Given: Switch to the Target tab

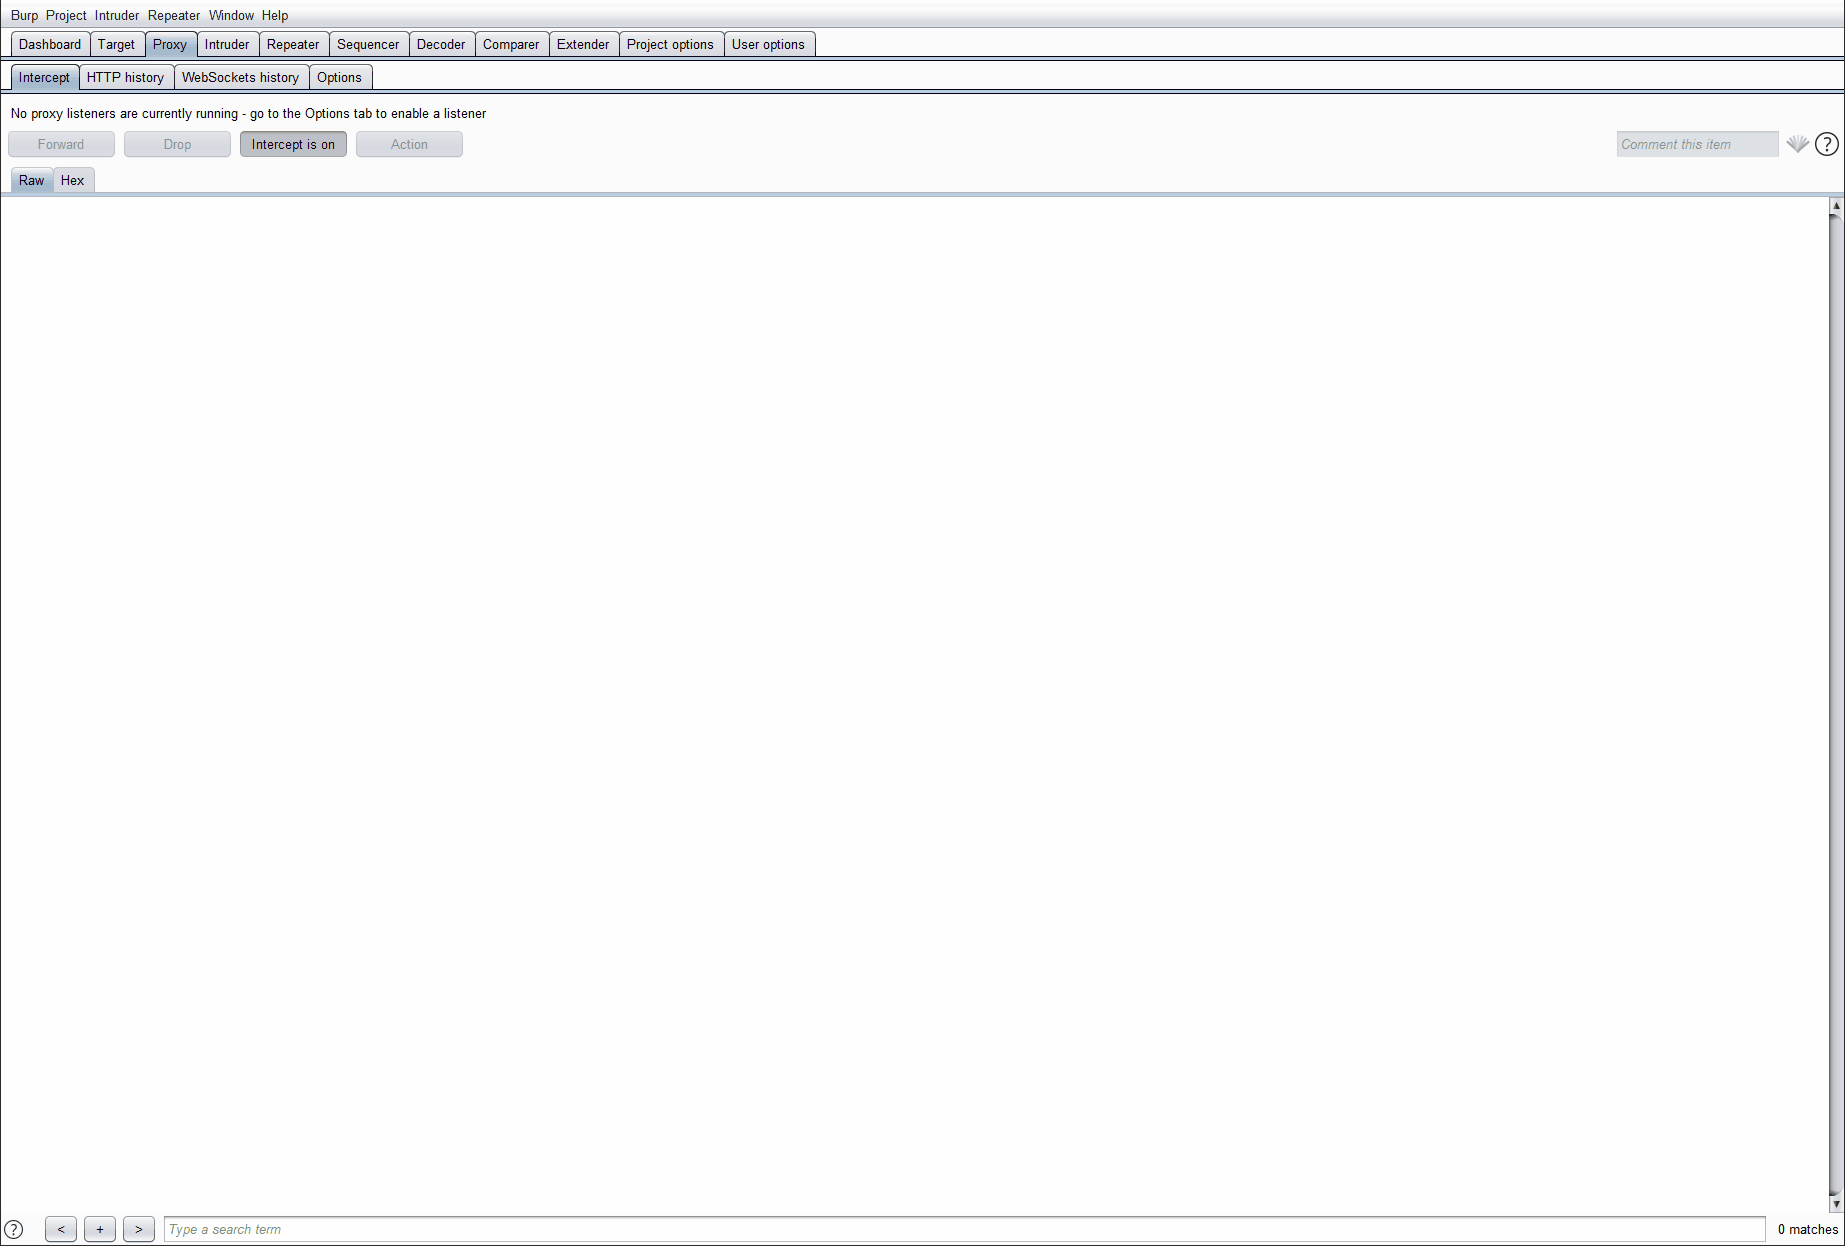Looking at the screenshot, I should click(116, 44).
